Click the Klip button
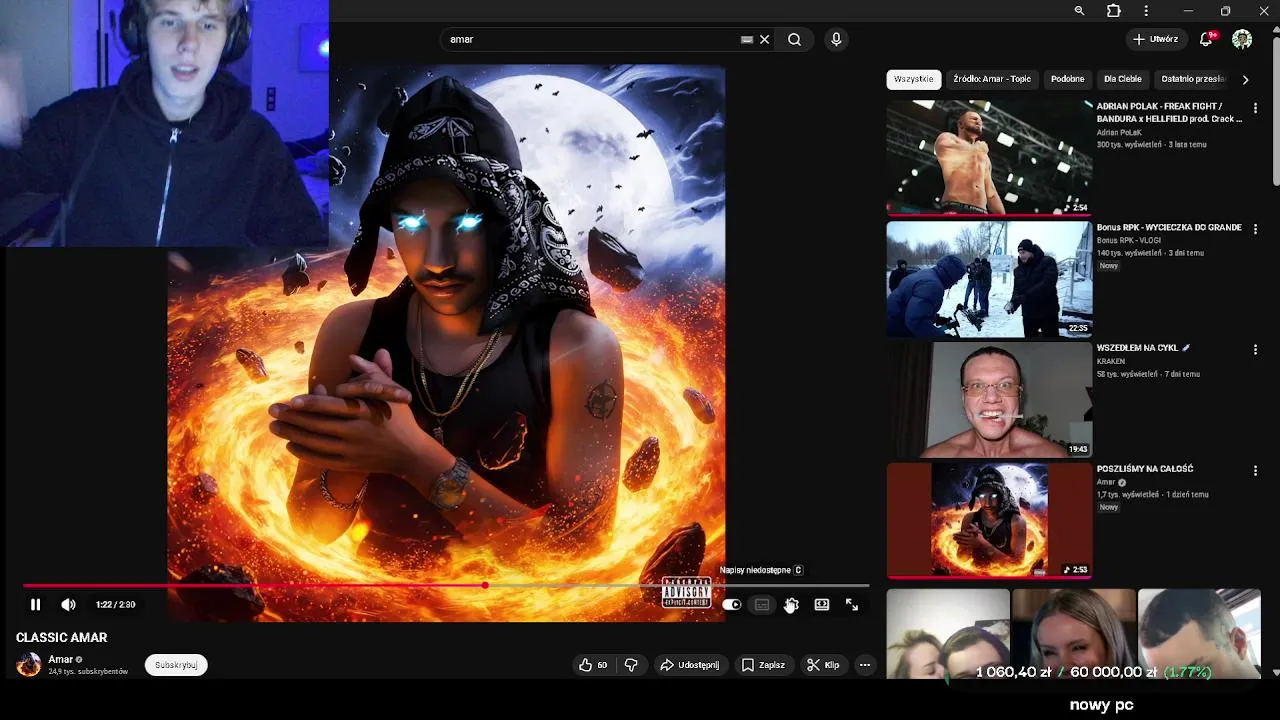Image resolution: width=1280 pixels, height=720 pixels. (823, 665)
